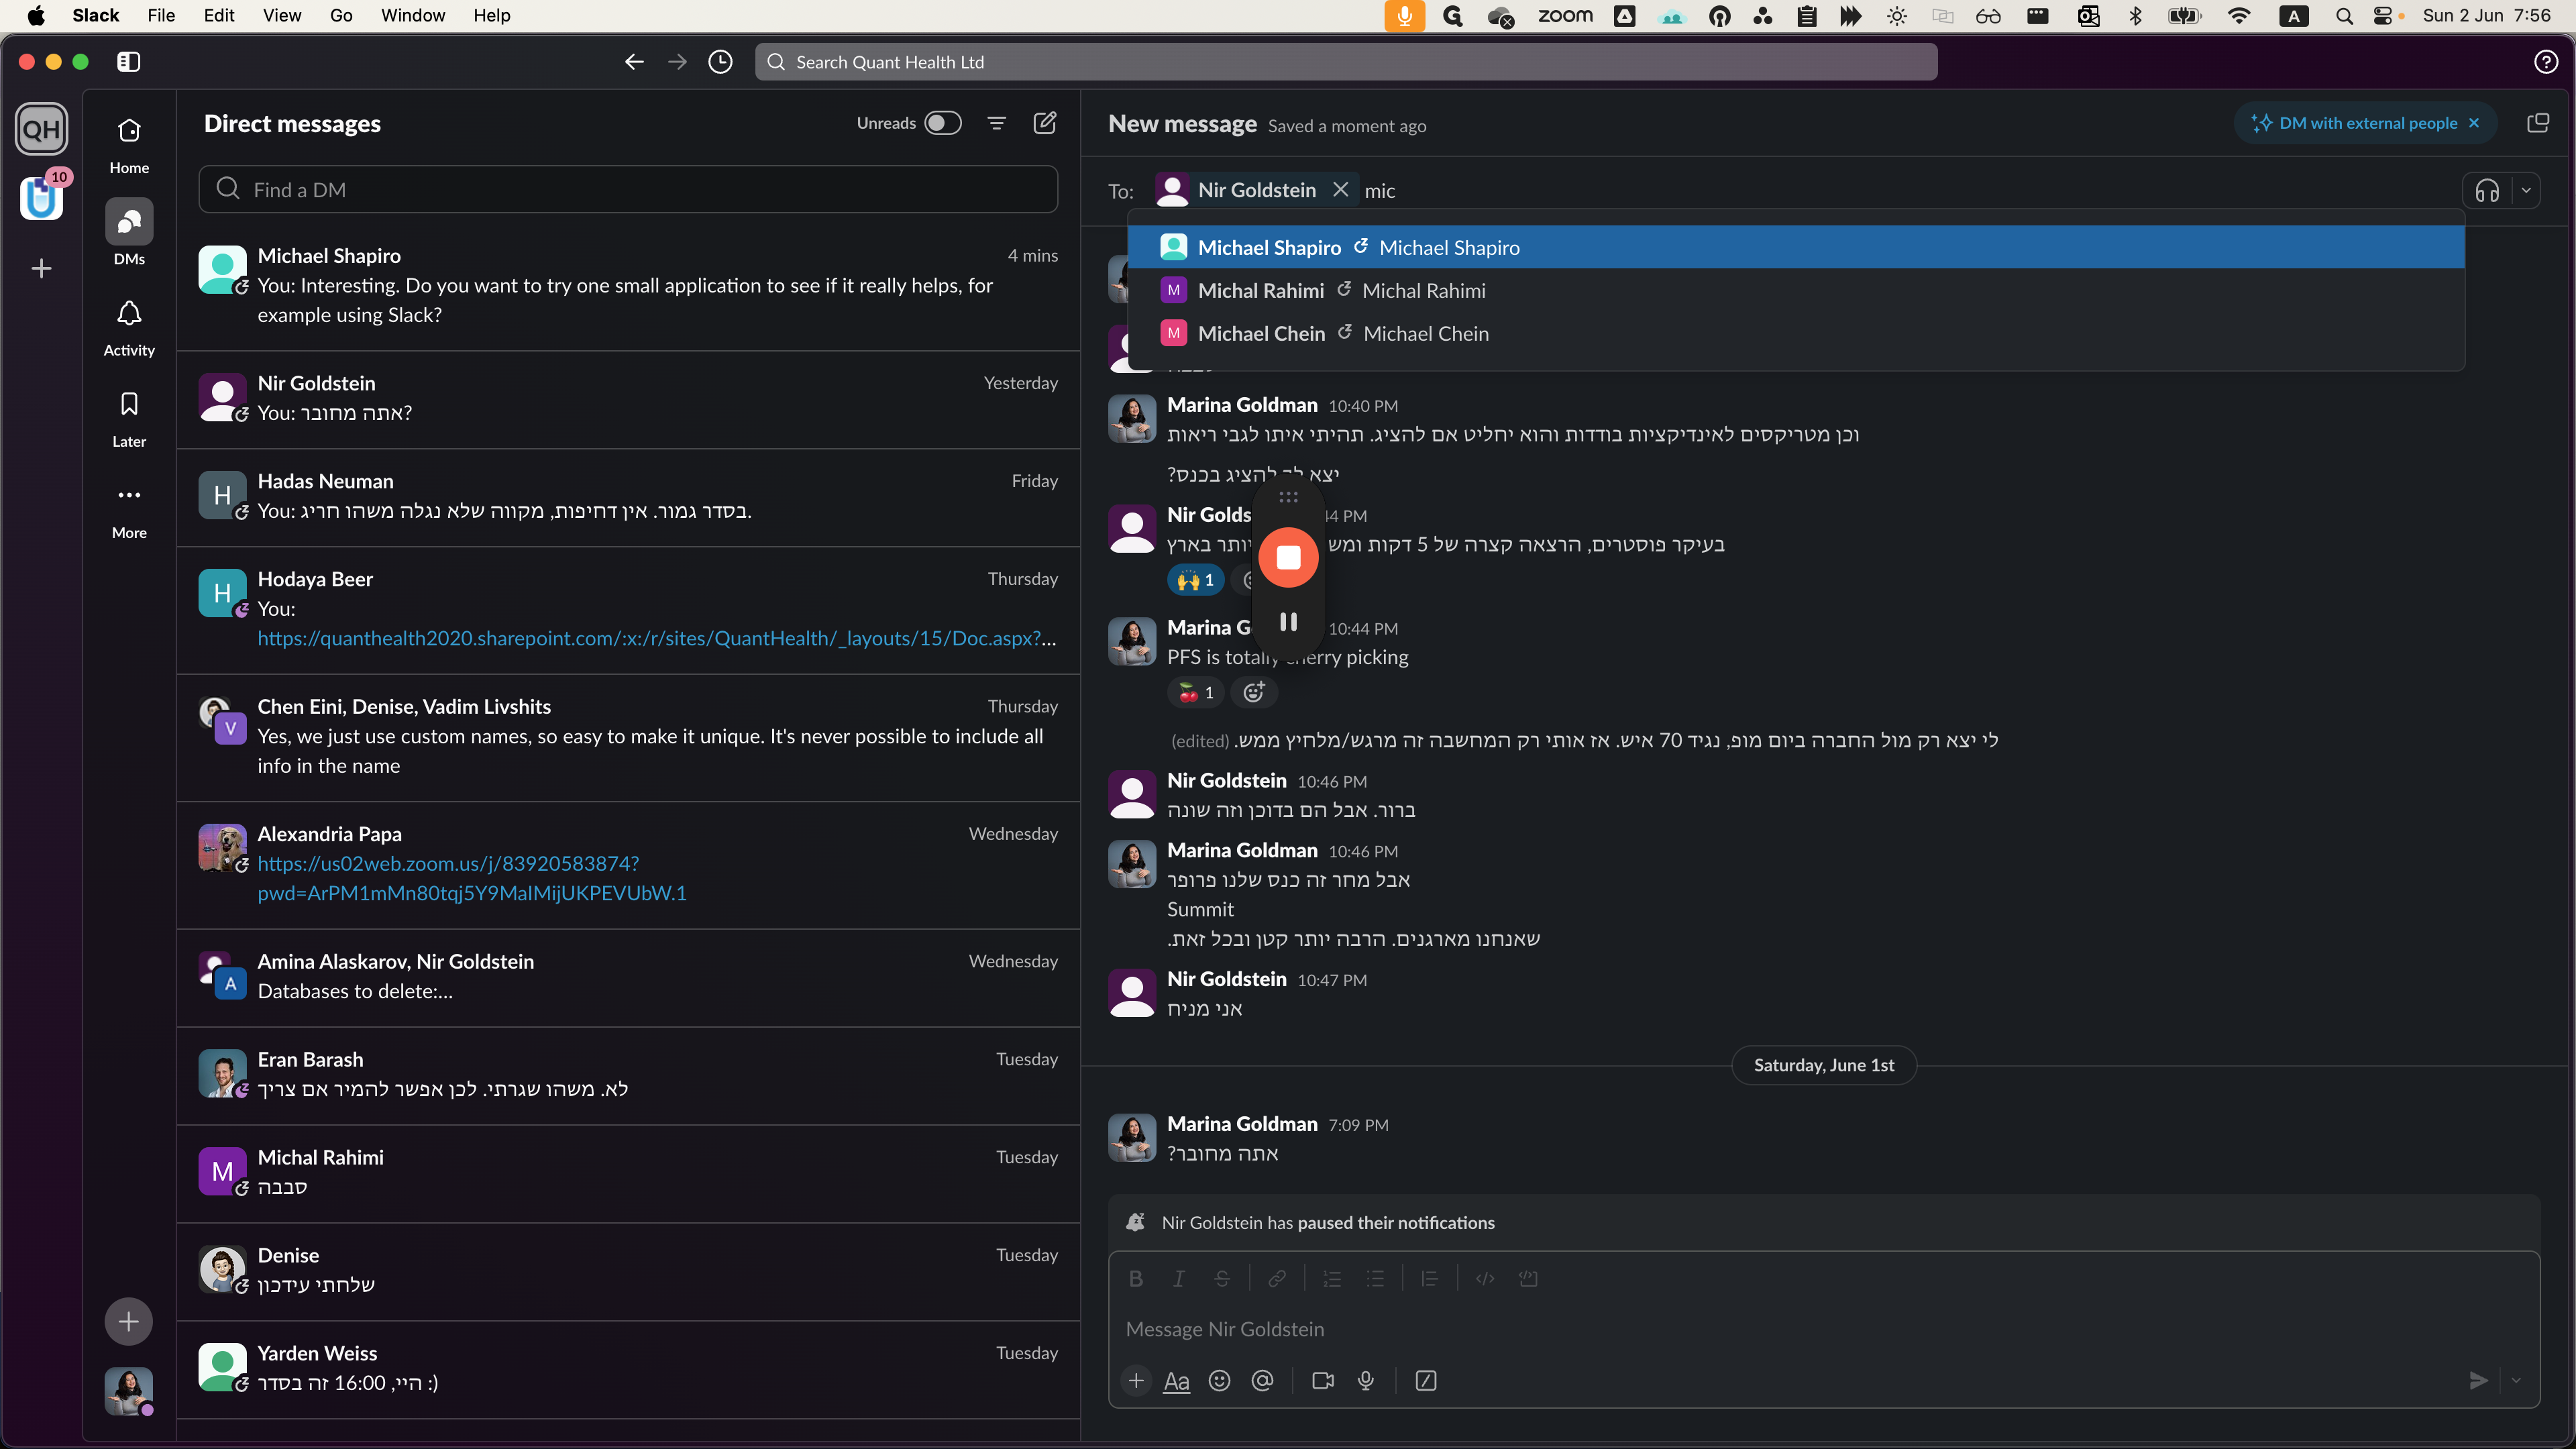The image size is (2576, 1449).
Task: Open the history clock icon
Action: click(720, 62)
